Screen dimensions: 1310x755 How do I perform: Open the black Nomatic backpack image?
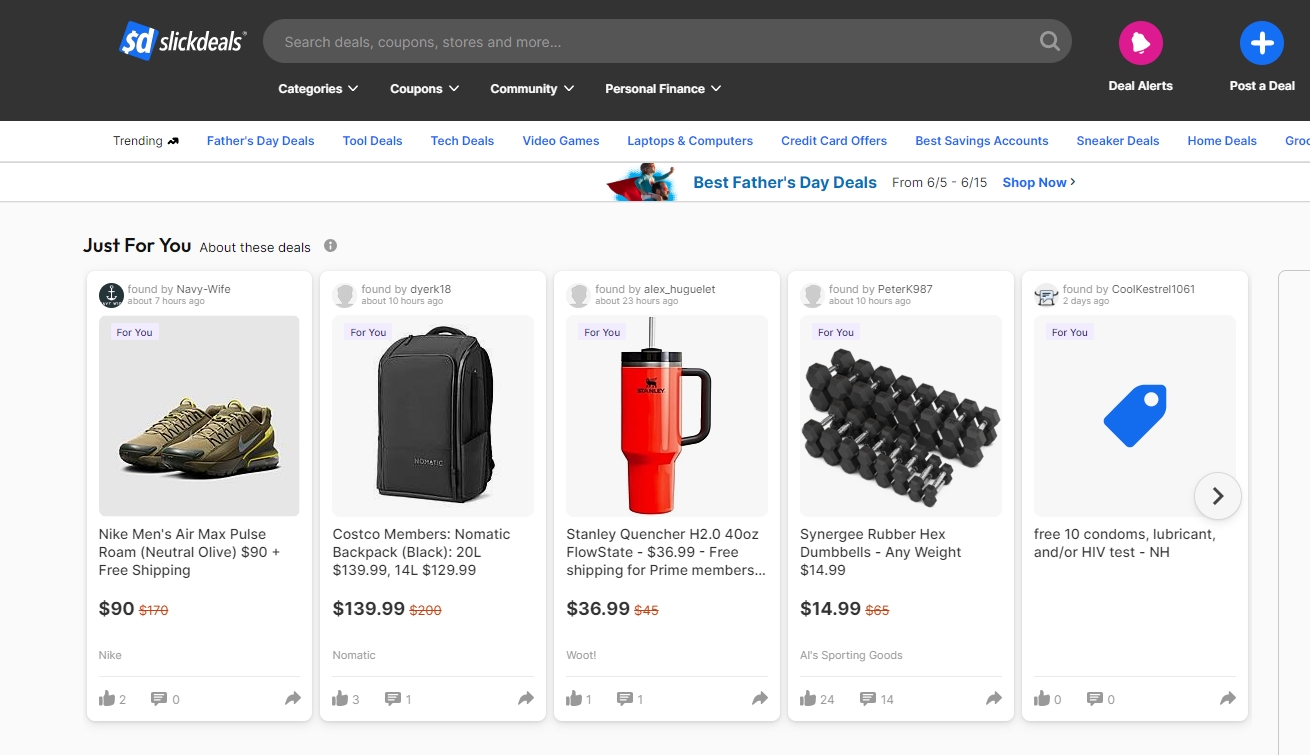tap(433, 416)
